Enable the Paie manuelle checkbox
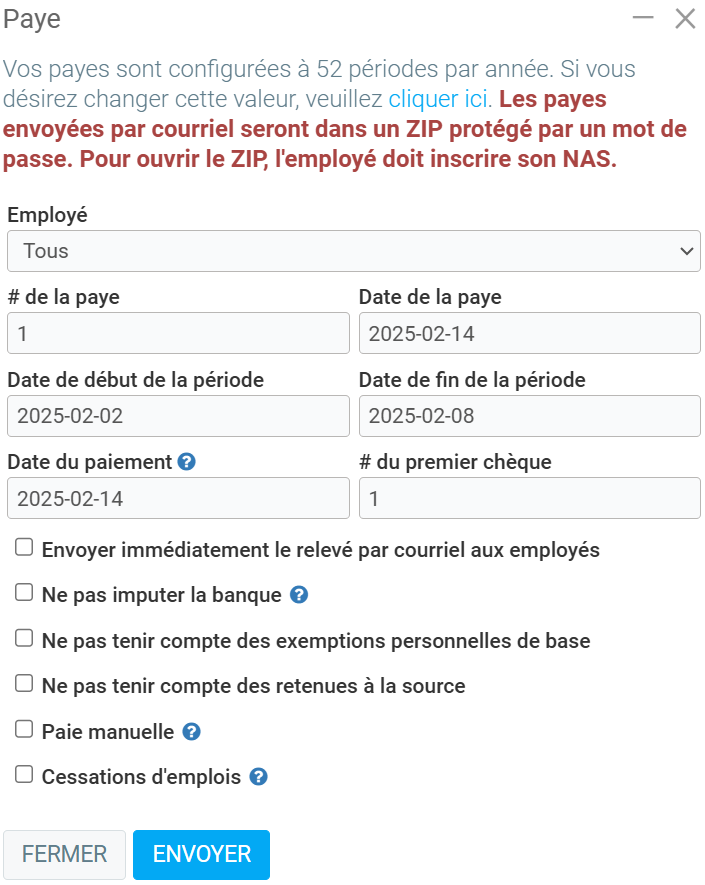Screen dimensions: 705x885 [25, 730]
